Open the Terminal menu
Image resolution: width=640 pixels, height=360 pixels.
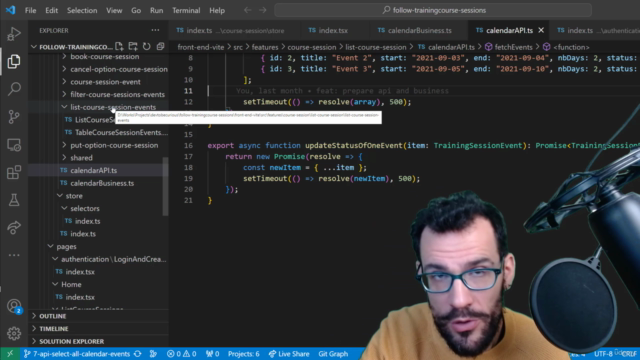186,10
